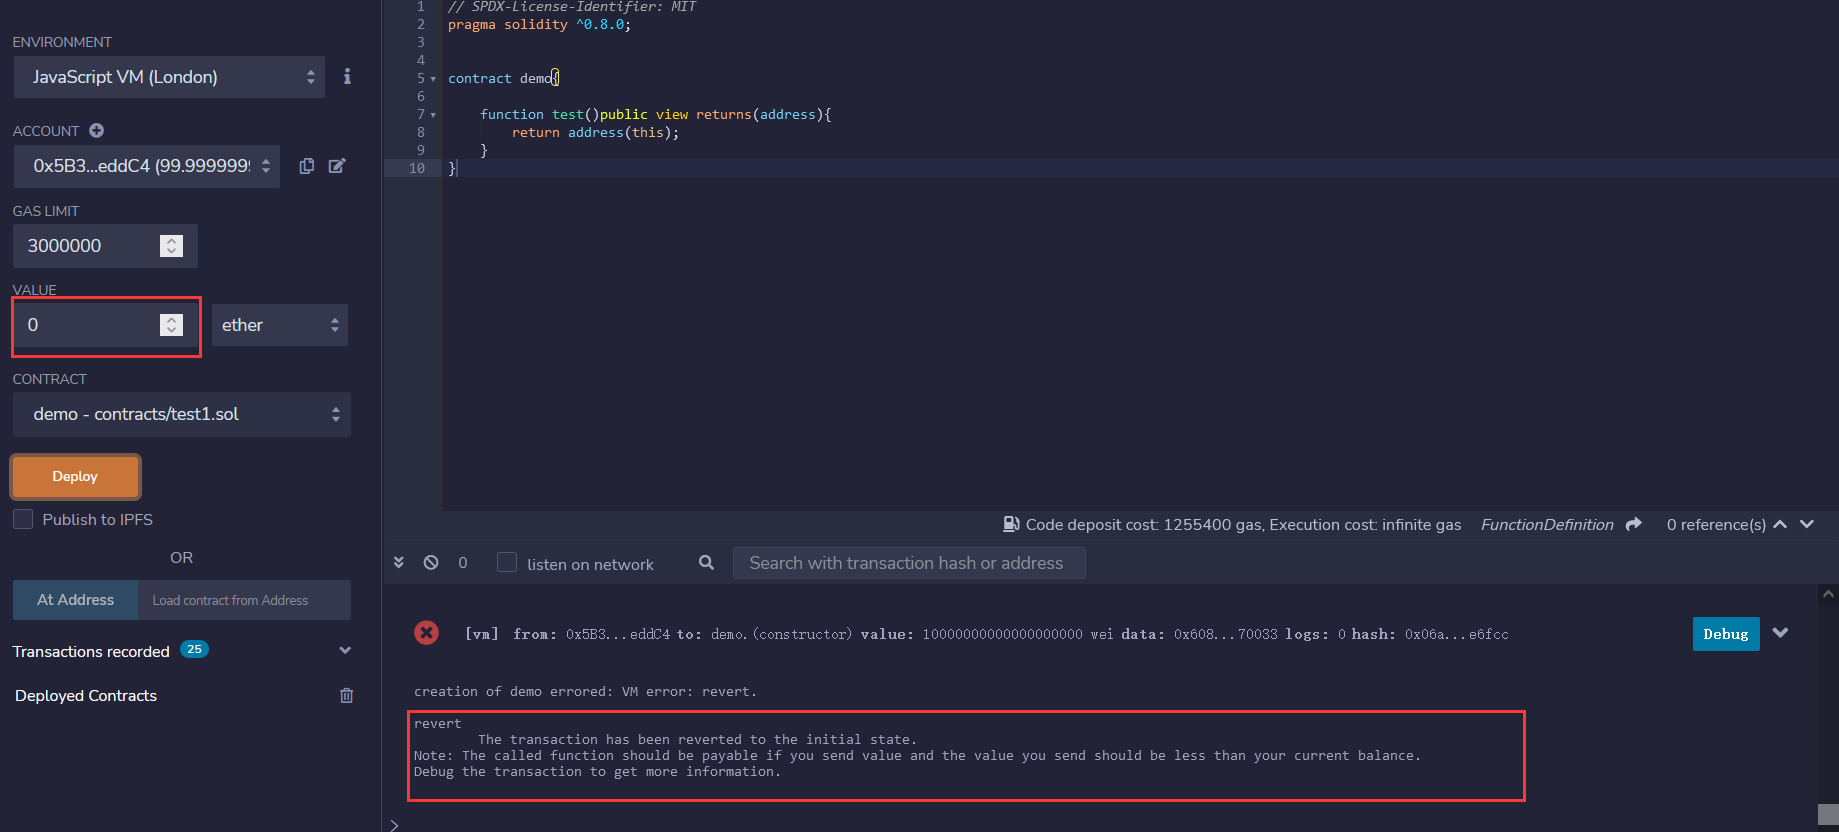Click the Transactions recorded count badge 25
Viewport: 1839px width, 832px height.
click(194, 649)
